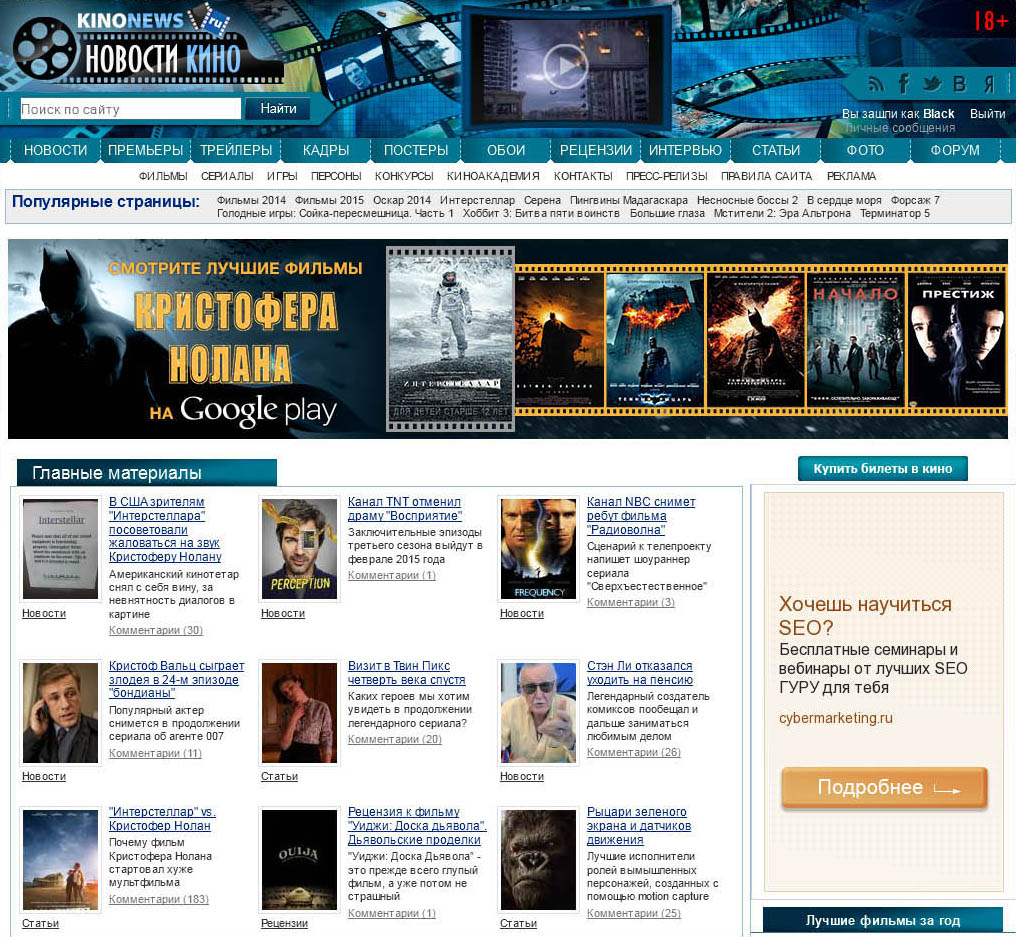
Task: Open the ПРЕМЬЕРЫ menu tab
Action: click(x=145, y=150)
